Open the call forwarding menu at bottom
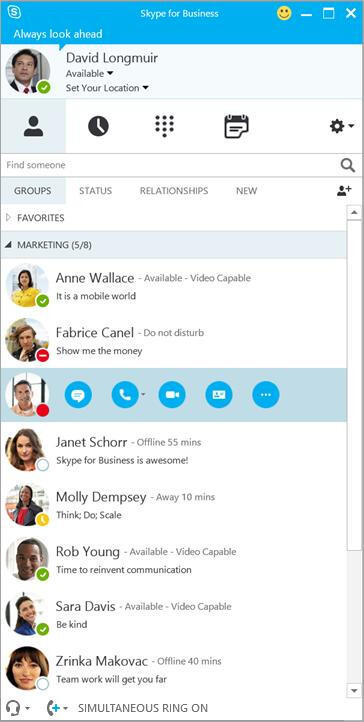This screenshot has height=722, width=364. coord(58,707)
